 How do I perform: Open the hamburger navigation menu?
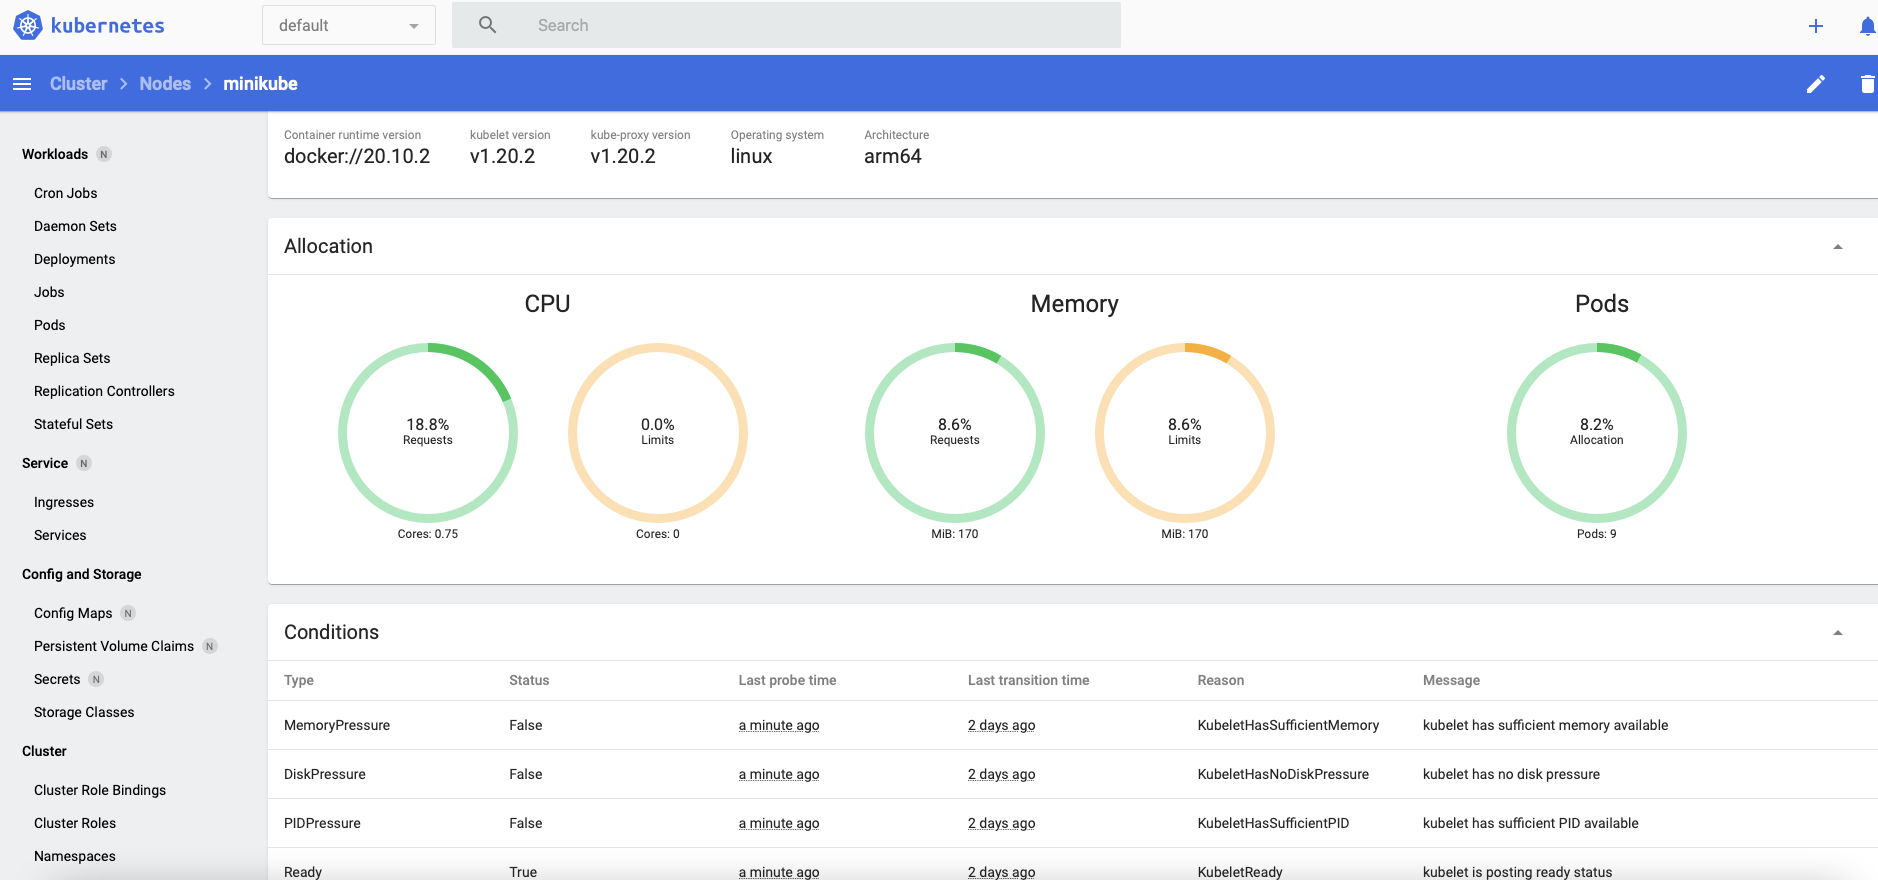click(22, 84)
